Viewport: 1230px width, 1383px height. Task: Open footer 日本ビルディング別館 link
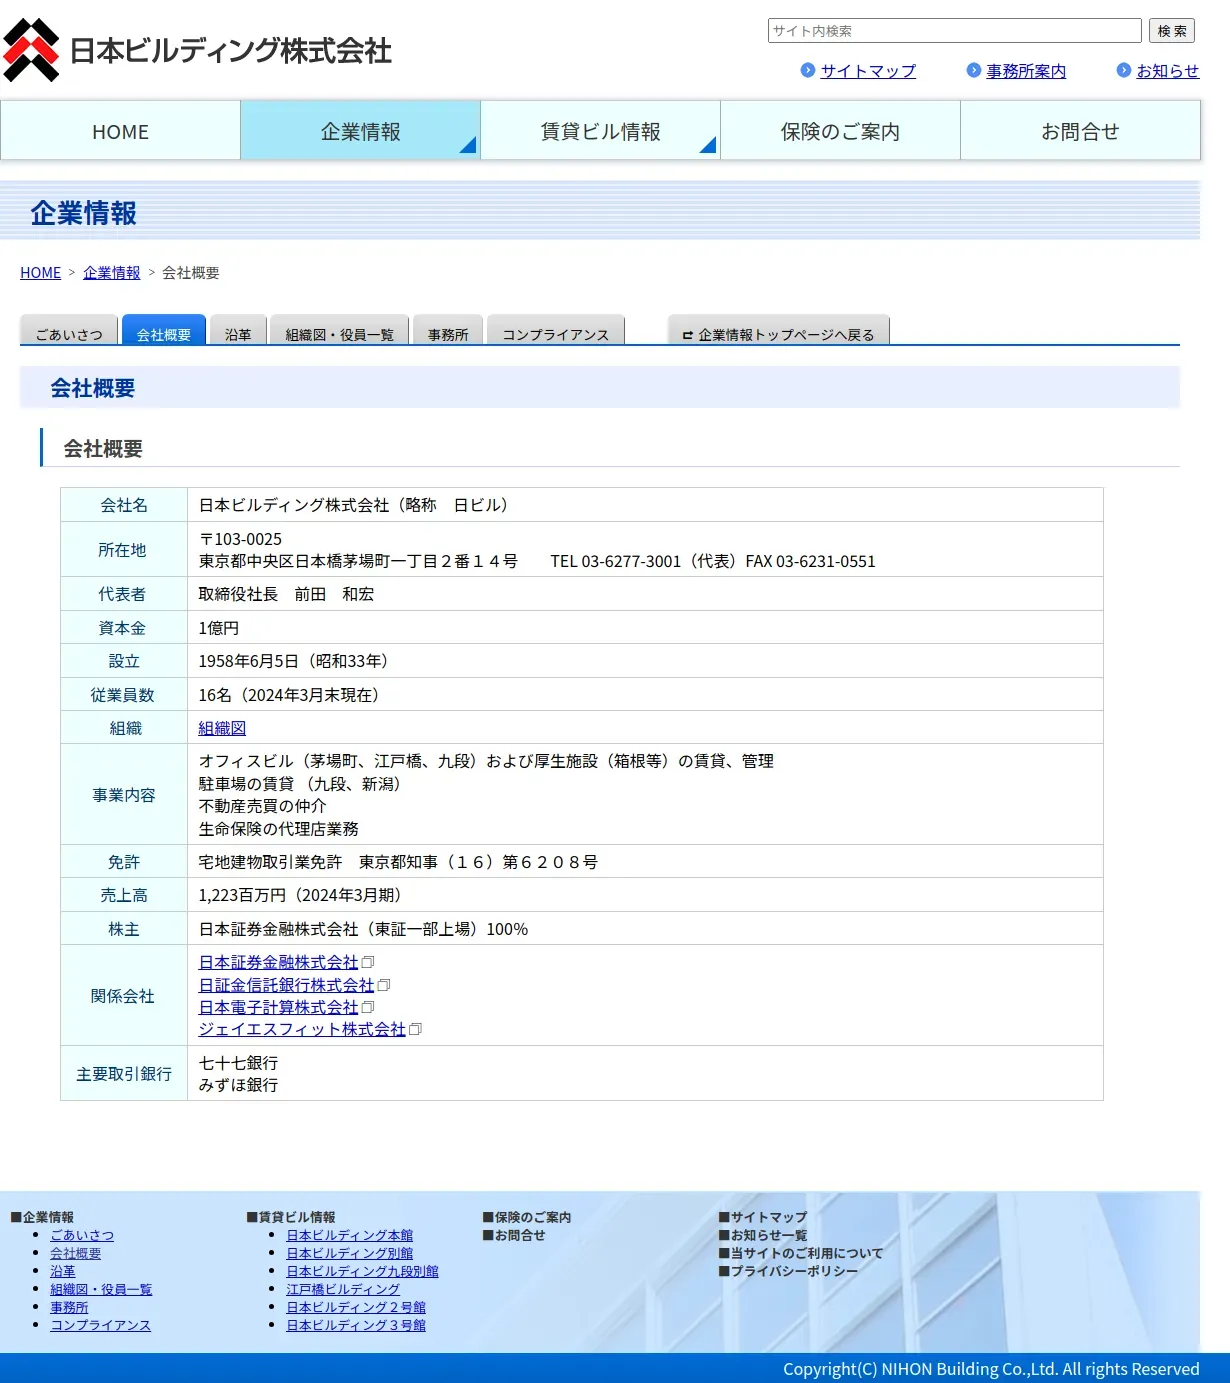tap(350, 1253)
